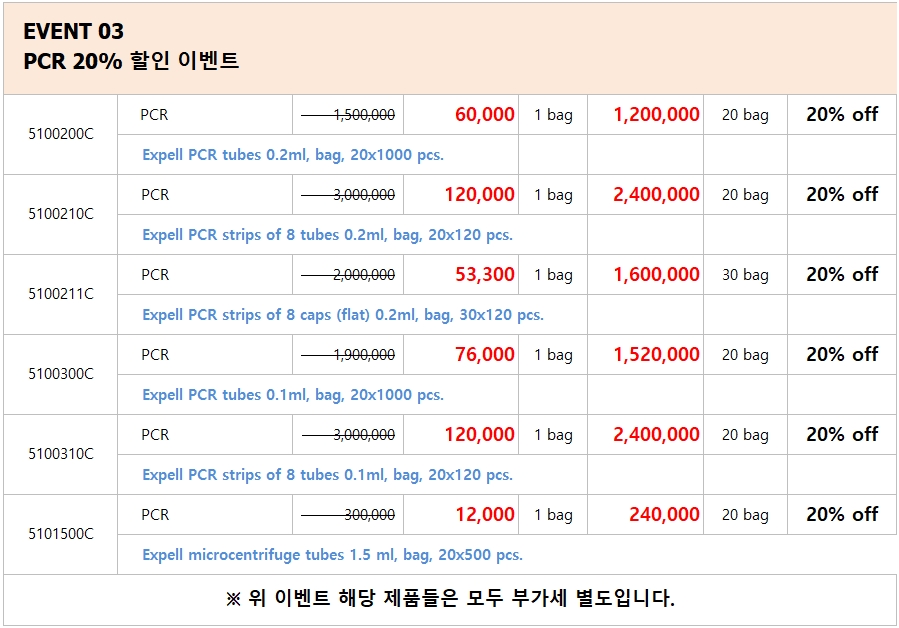Select the "PCR" label in the 5100211C row

coord(155,275)
